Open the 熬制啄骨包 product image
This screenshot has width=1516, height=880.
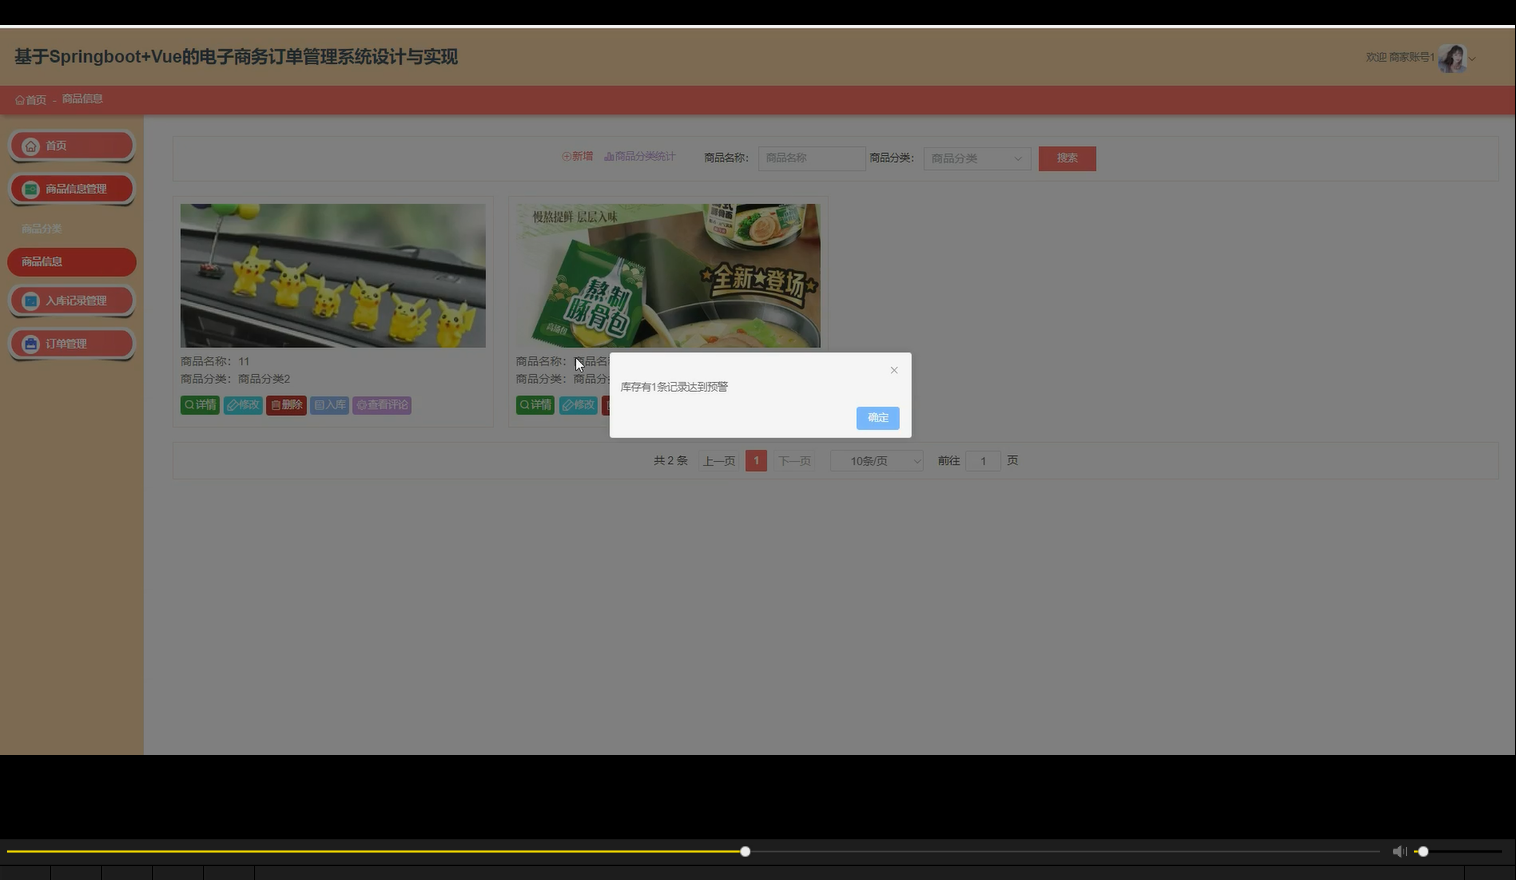tap(668, 276)
